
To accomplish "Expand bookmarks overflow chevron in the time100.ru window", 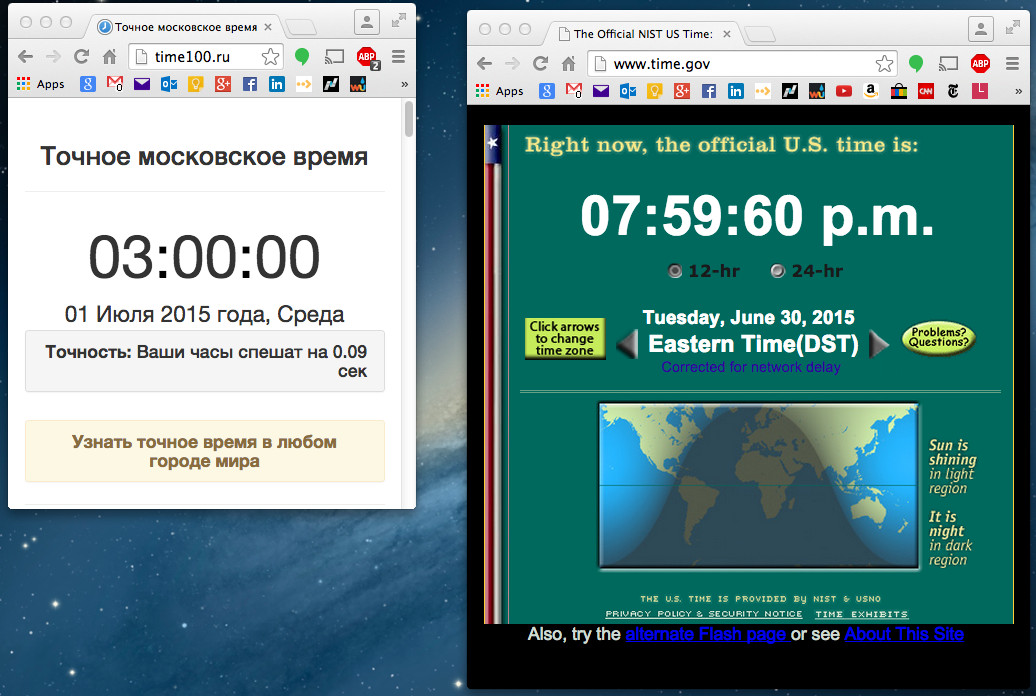I will pos(404,84).
